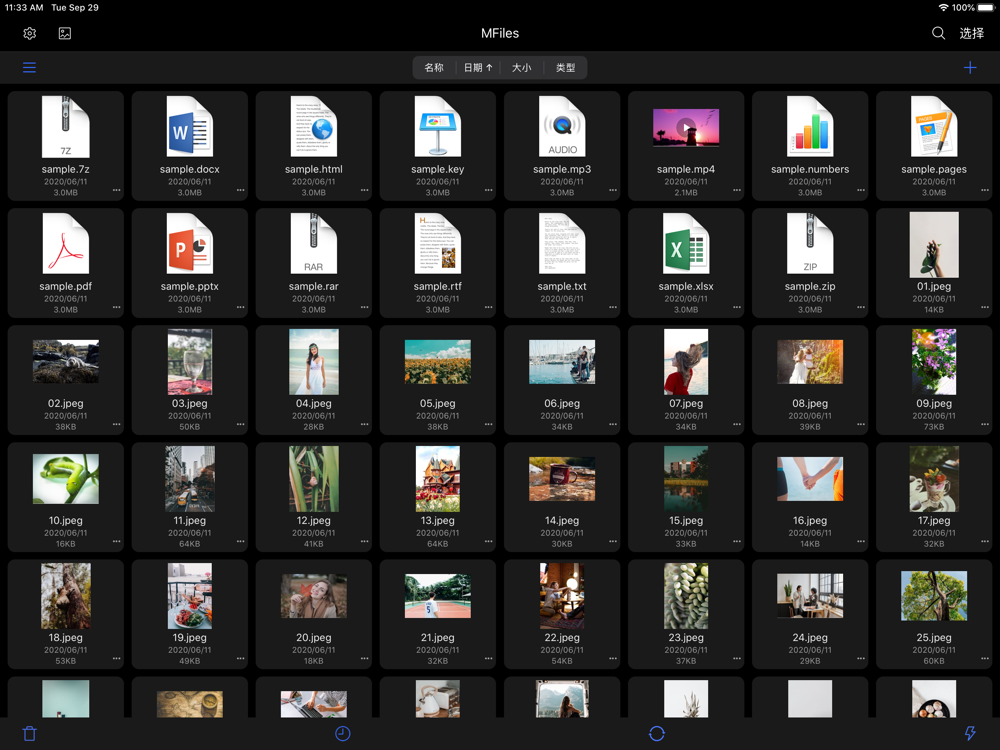Sort files by 大小 tab
This screenshot has width=1000, height=750.
coord(521,68)
